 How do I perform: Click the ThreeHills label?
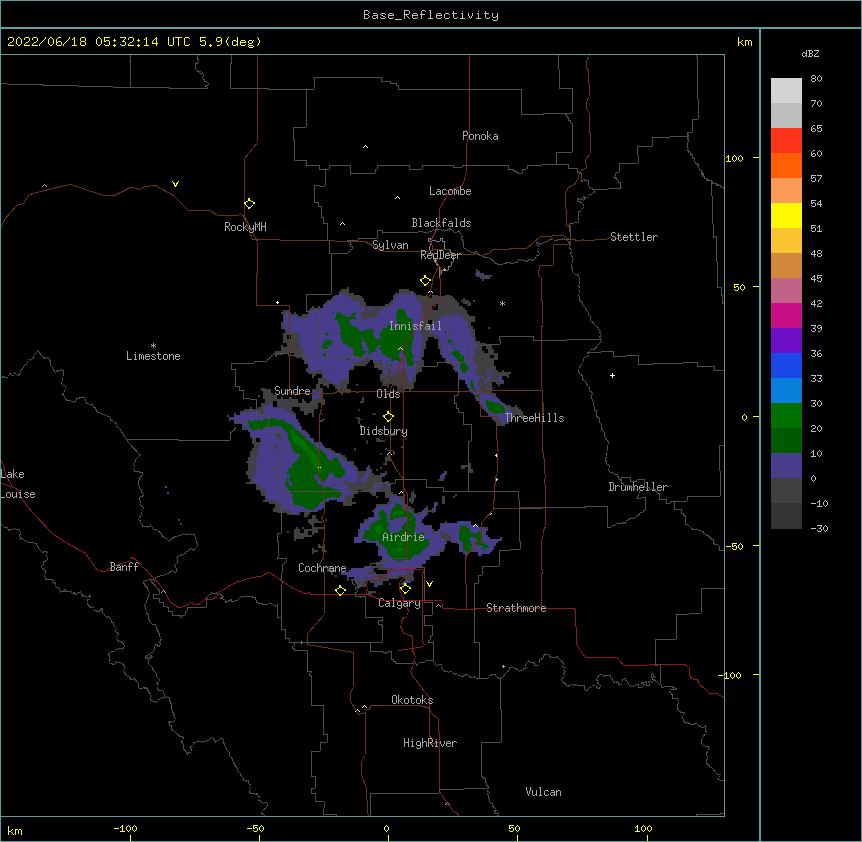[x=534, y=418]
